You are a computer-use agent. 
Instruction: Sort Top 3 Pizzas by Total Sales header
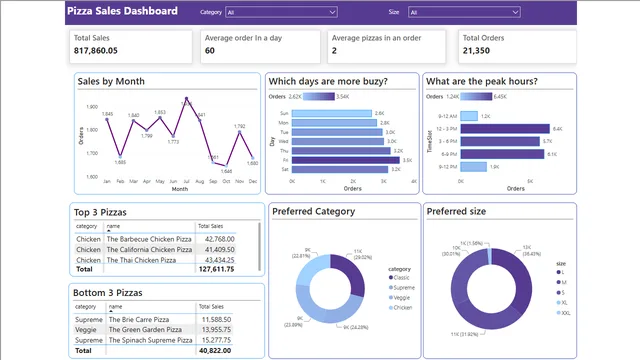point(211,226)
